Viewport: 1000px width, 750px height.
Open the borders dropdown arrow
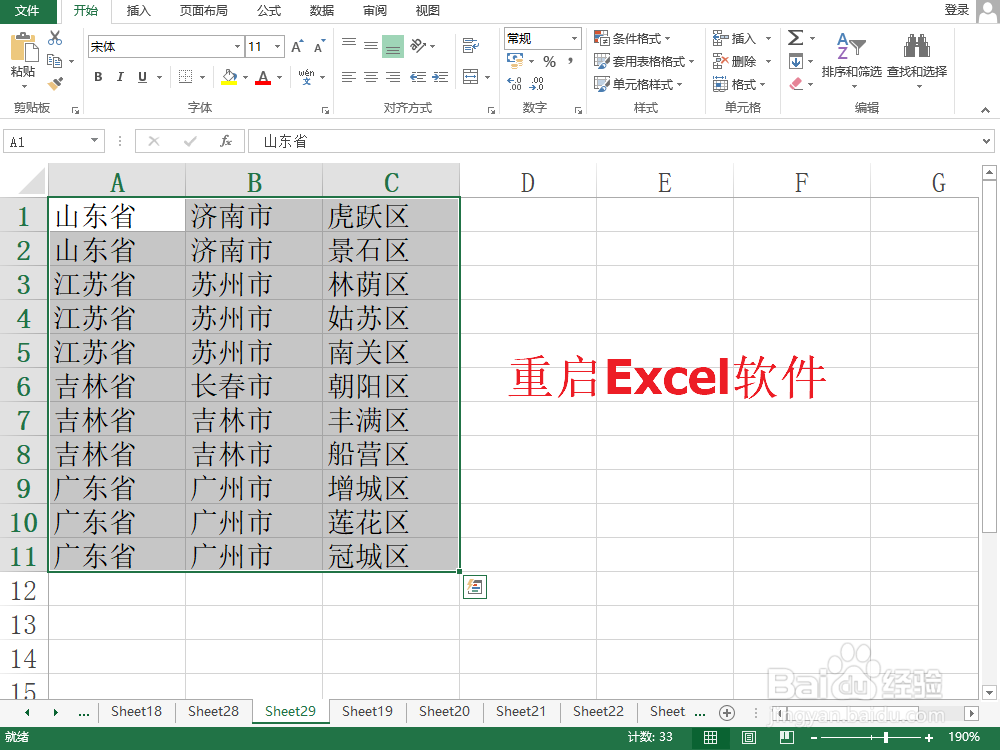pyautogui.click(x=202, y=77)
